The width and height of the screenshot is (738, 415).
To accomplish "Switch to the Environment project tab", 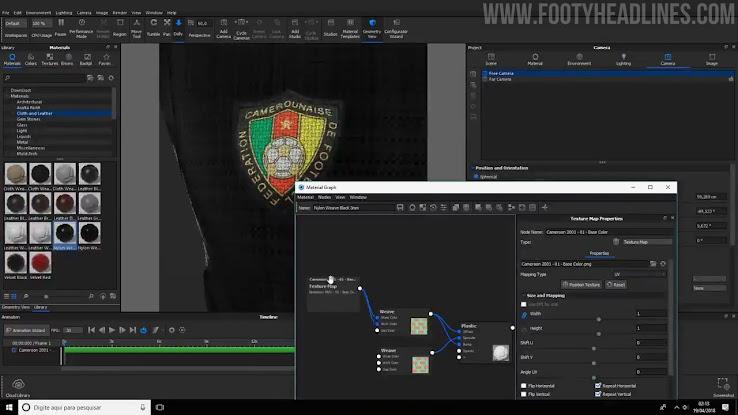I will click(x=579, y=59).
